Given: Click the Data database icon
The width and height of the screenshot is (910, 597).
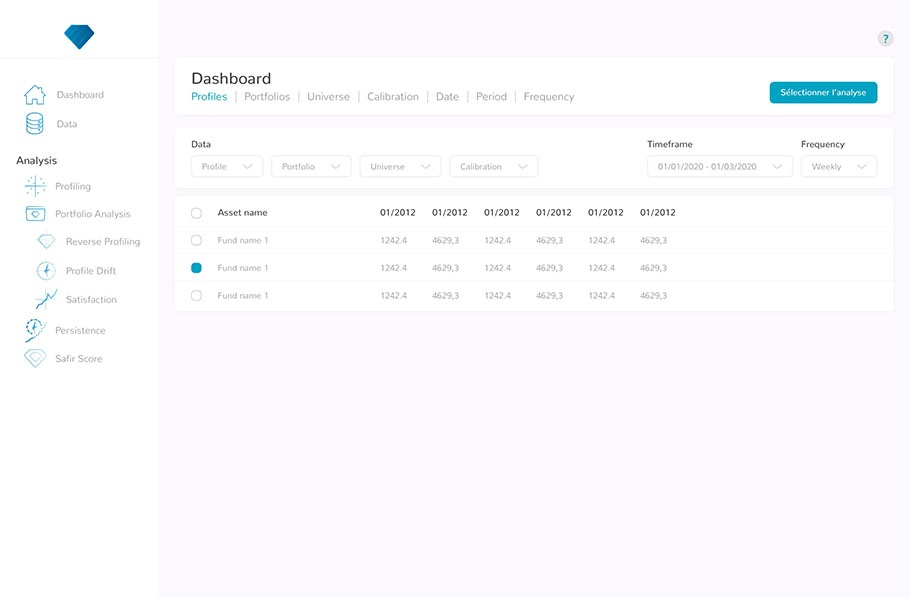Looking at the screenshot, I should point(35,124).
